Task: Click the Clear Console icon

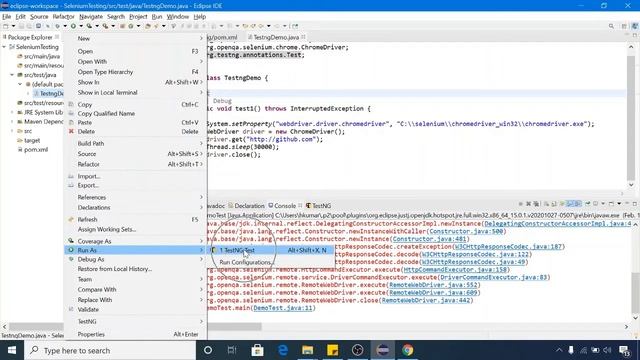Action: click(x=547, y=203)
